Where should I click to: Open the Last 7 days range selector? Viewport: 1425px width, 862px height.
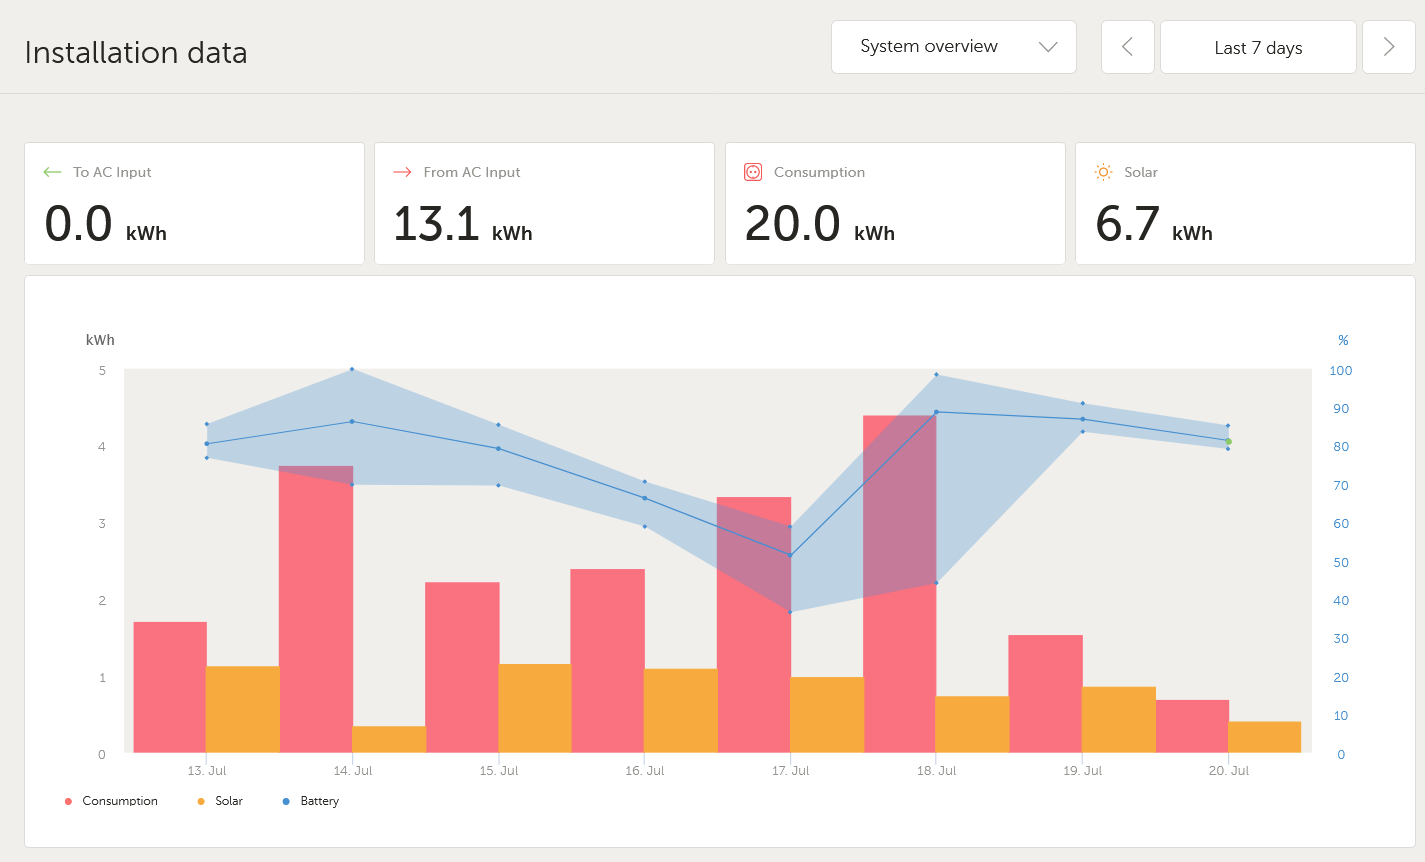tap(1258, 47)
